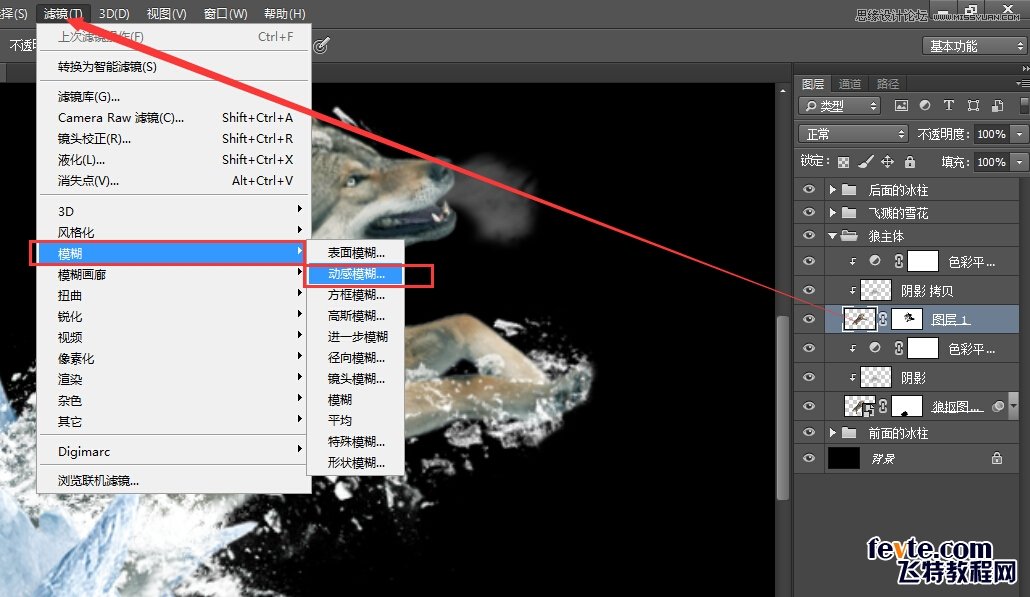The height and width of the screenshot is (597, 1030).
Task: Hide the 狼主体 group
Action: tap(809, 235)
